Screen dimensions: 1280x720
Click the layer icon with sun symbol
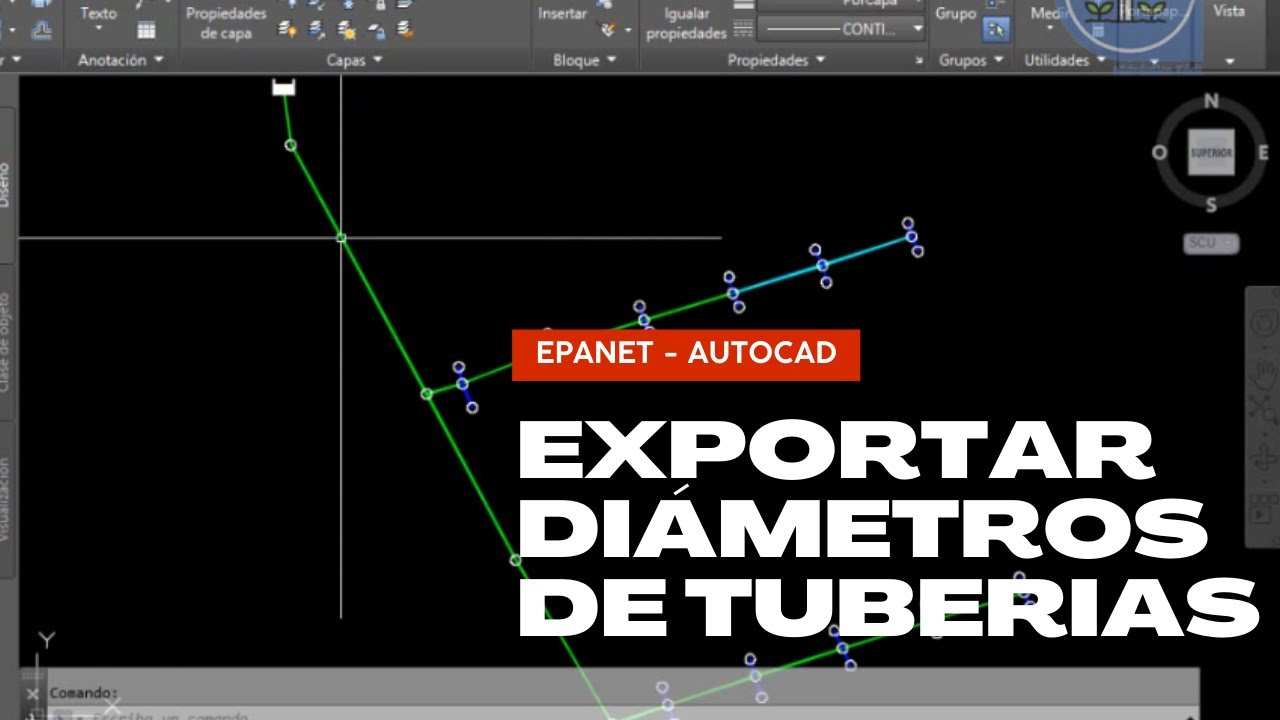pyautogui.click(x=346, y=30)
